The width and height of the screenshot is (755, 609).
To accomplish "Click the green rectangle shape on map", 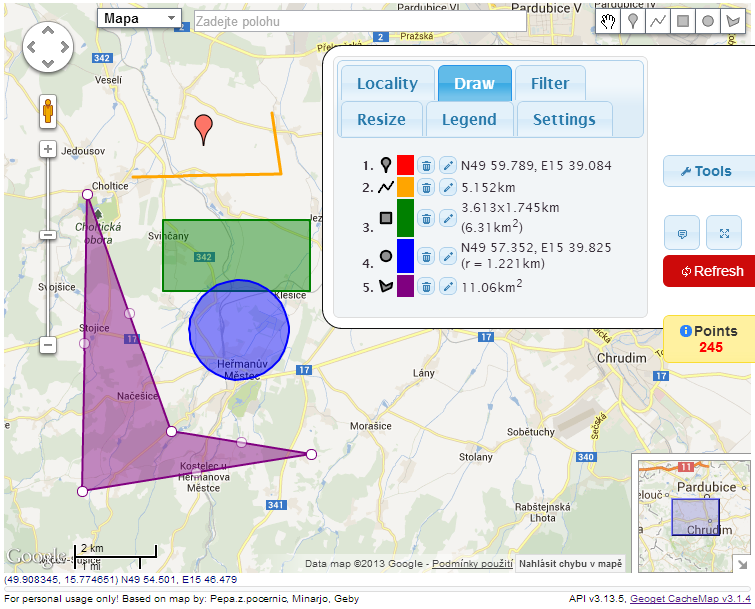I will pyautogui.click(x=236, y=255).
